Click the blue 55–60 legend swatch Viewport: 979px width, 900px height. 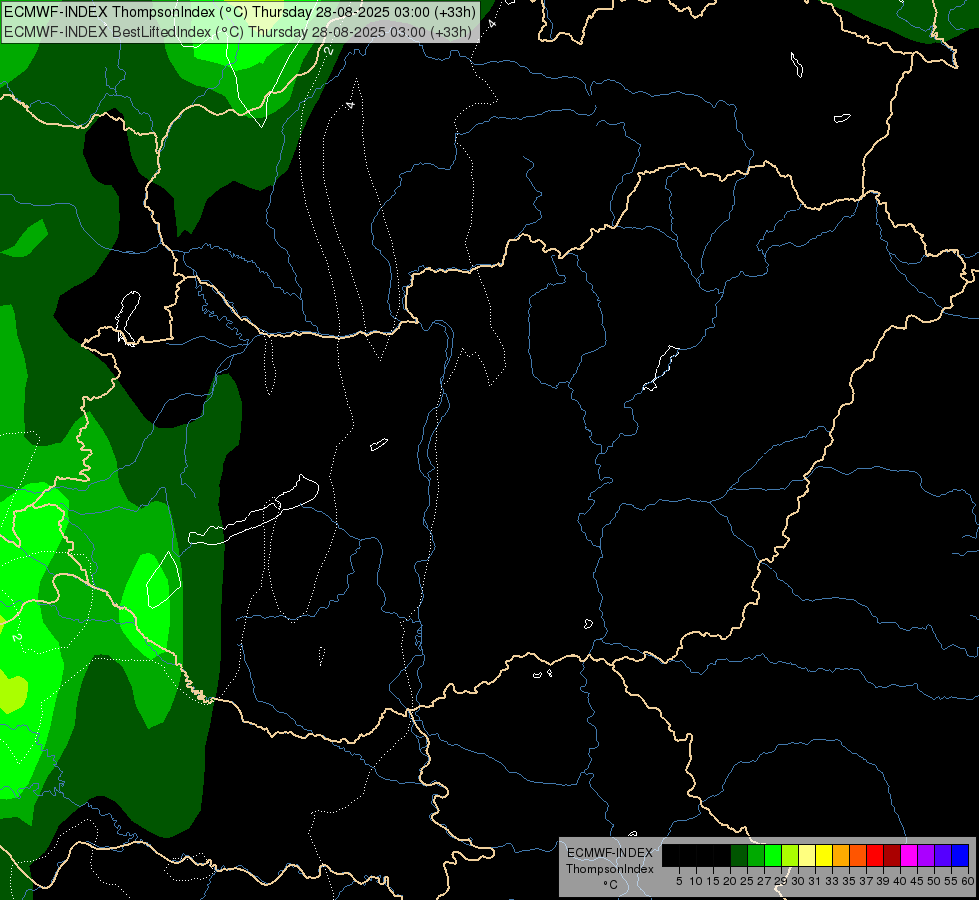960,855
